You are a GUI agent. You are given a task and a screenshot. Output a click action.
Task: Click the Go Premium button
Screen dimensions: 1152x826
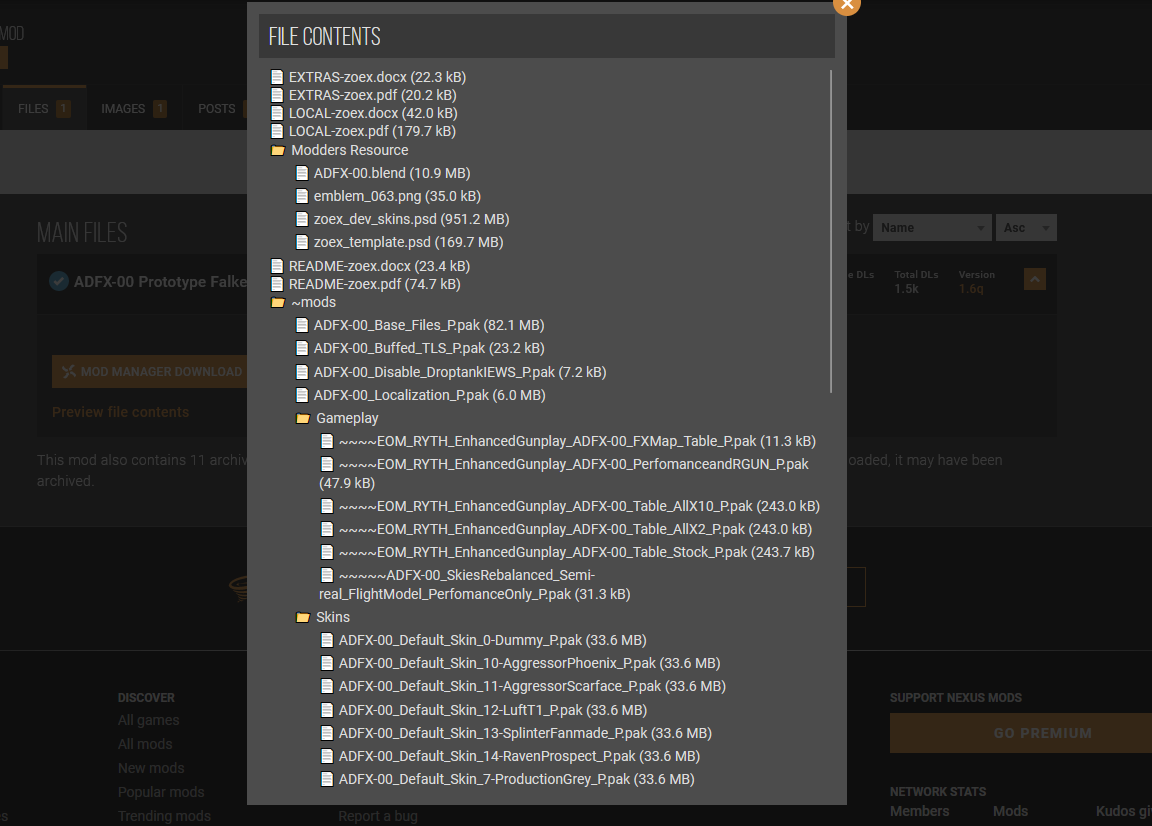coord(1021,733)
